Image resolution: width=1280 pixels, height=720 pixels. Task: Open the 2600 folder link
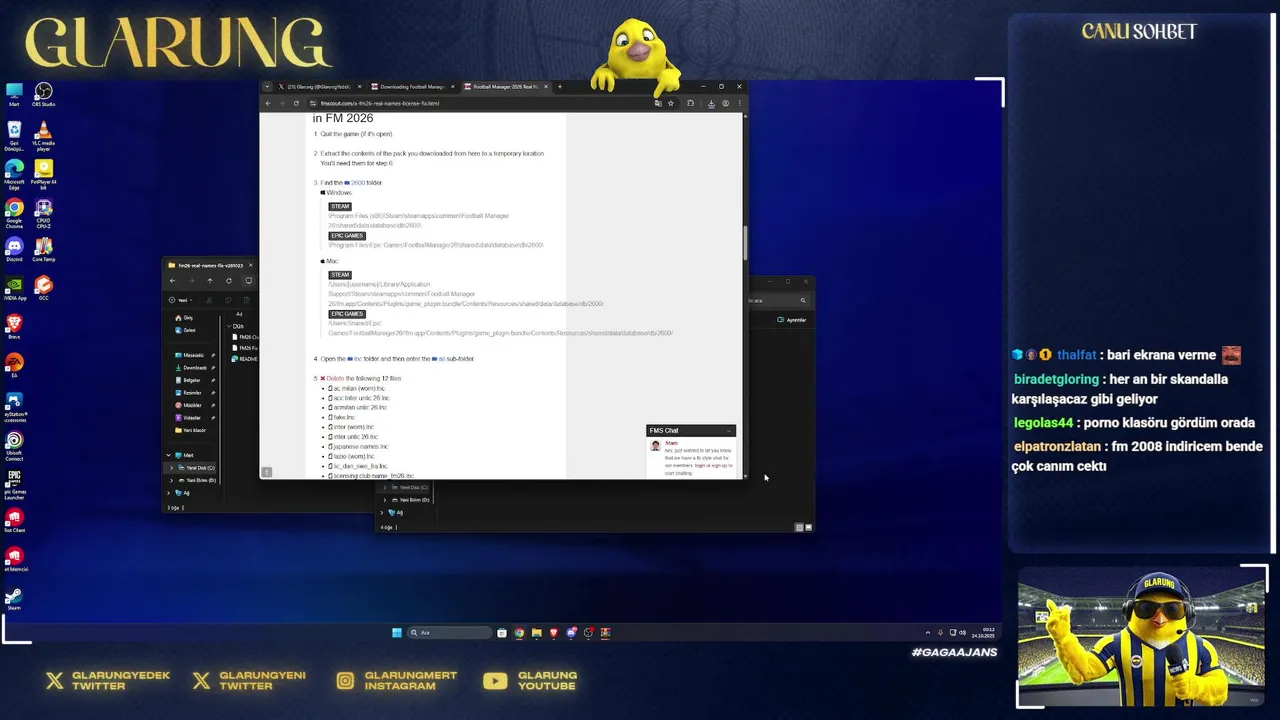tap(354, 183)
